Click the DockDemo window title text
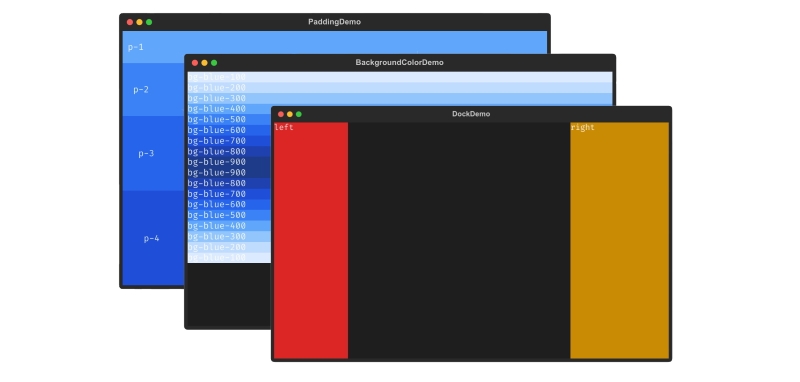800x382 pixels. tap(471, 114)
